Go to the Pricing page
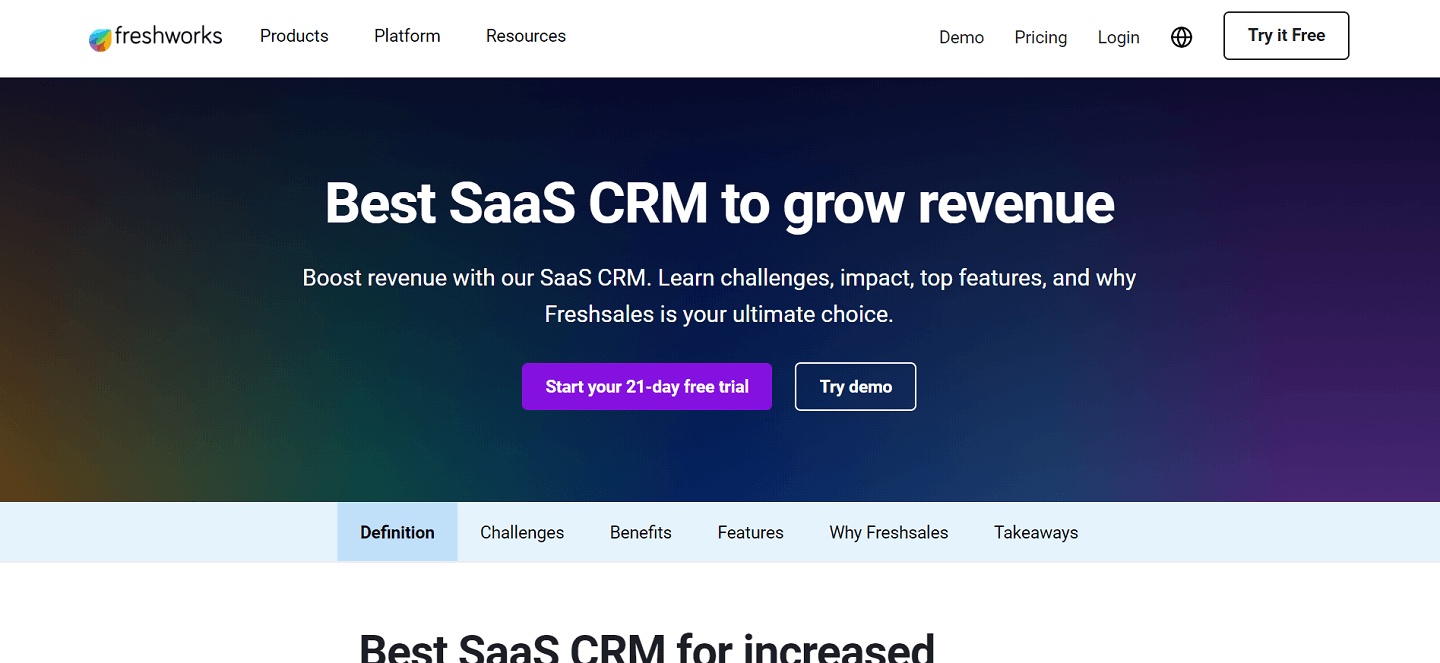 point(1040,37)
